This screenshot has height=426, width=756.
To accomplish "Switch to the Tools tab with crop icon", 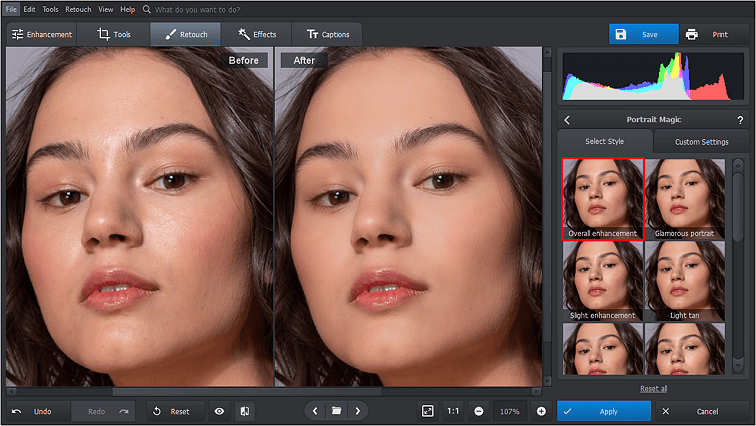I will click(x=114, y=34).
